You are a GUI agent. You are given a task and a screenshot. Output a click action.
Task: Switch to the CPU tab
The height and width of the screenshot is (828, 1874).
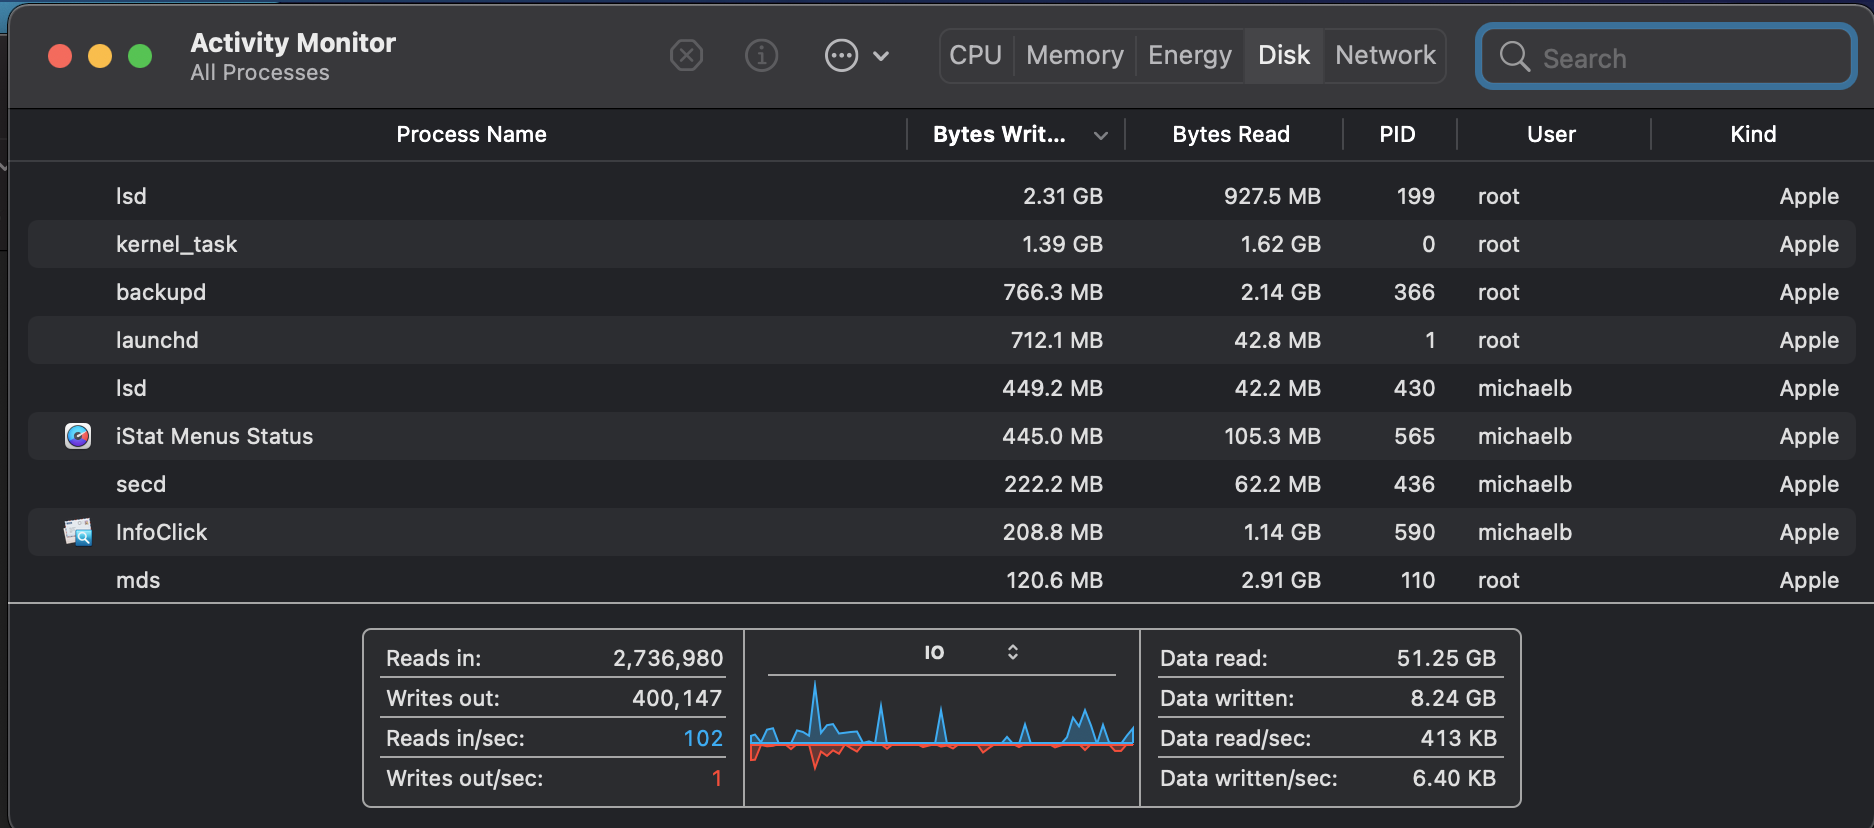[975, 55]
